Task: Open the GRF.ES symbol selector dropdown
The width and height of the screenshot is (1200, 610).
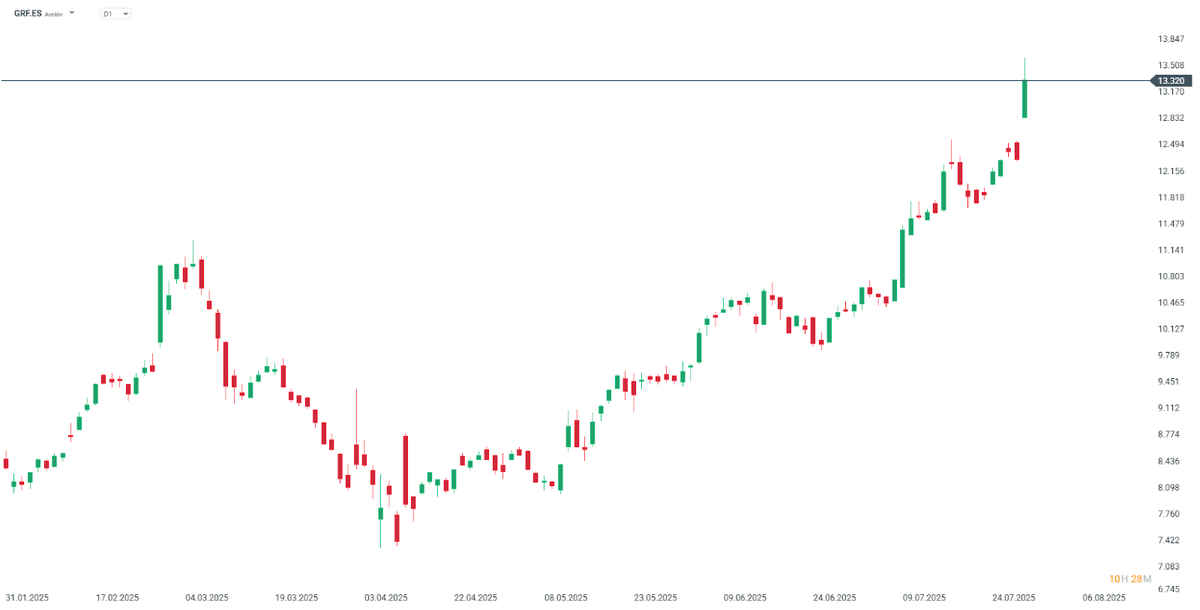Action: coord(72,13)
